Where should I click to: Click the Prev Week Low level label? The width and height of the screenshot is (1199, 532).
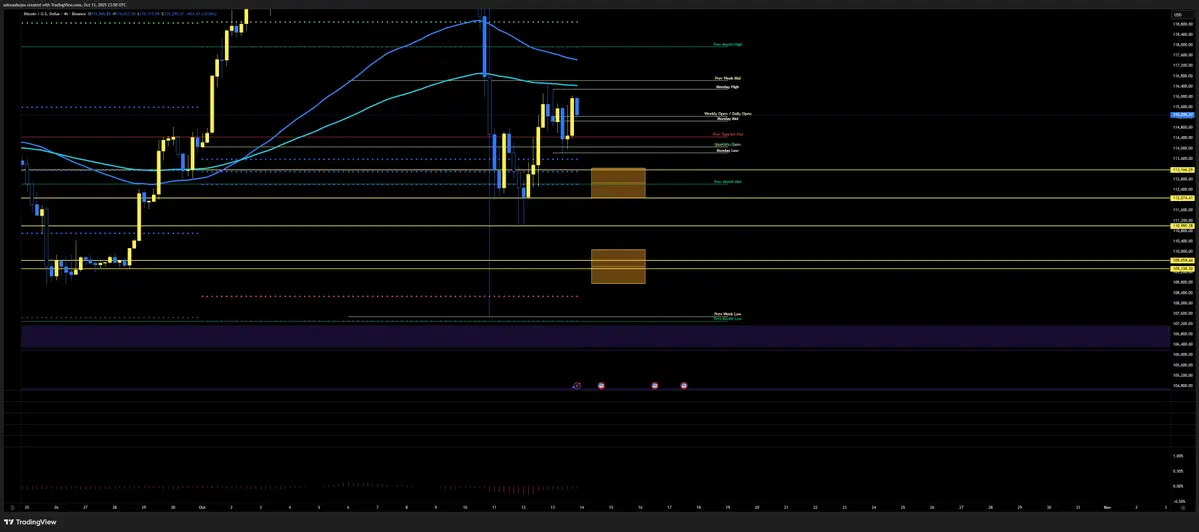pos(727,313)
